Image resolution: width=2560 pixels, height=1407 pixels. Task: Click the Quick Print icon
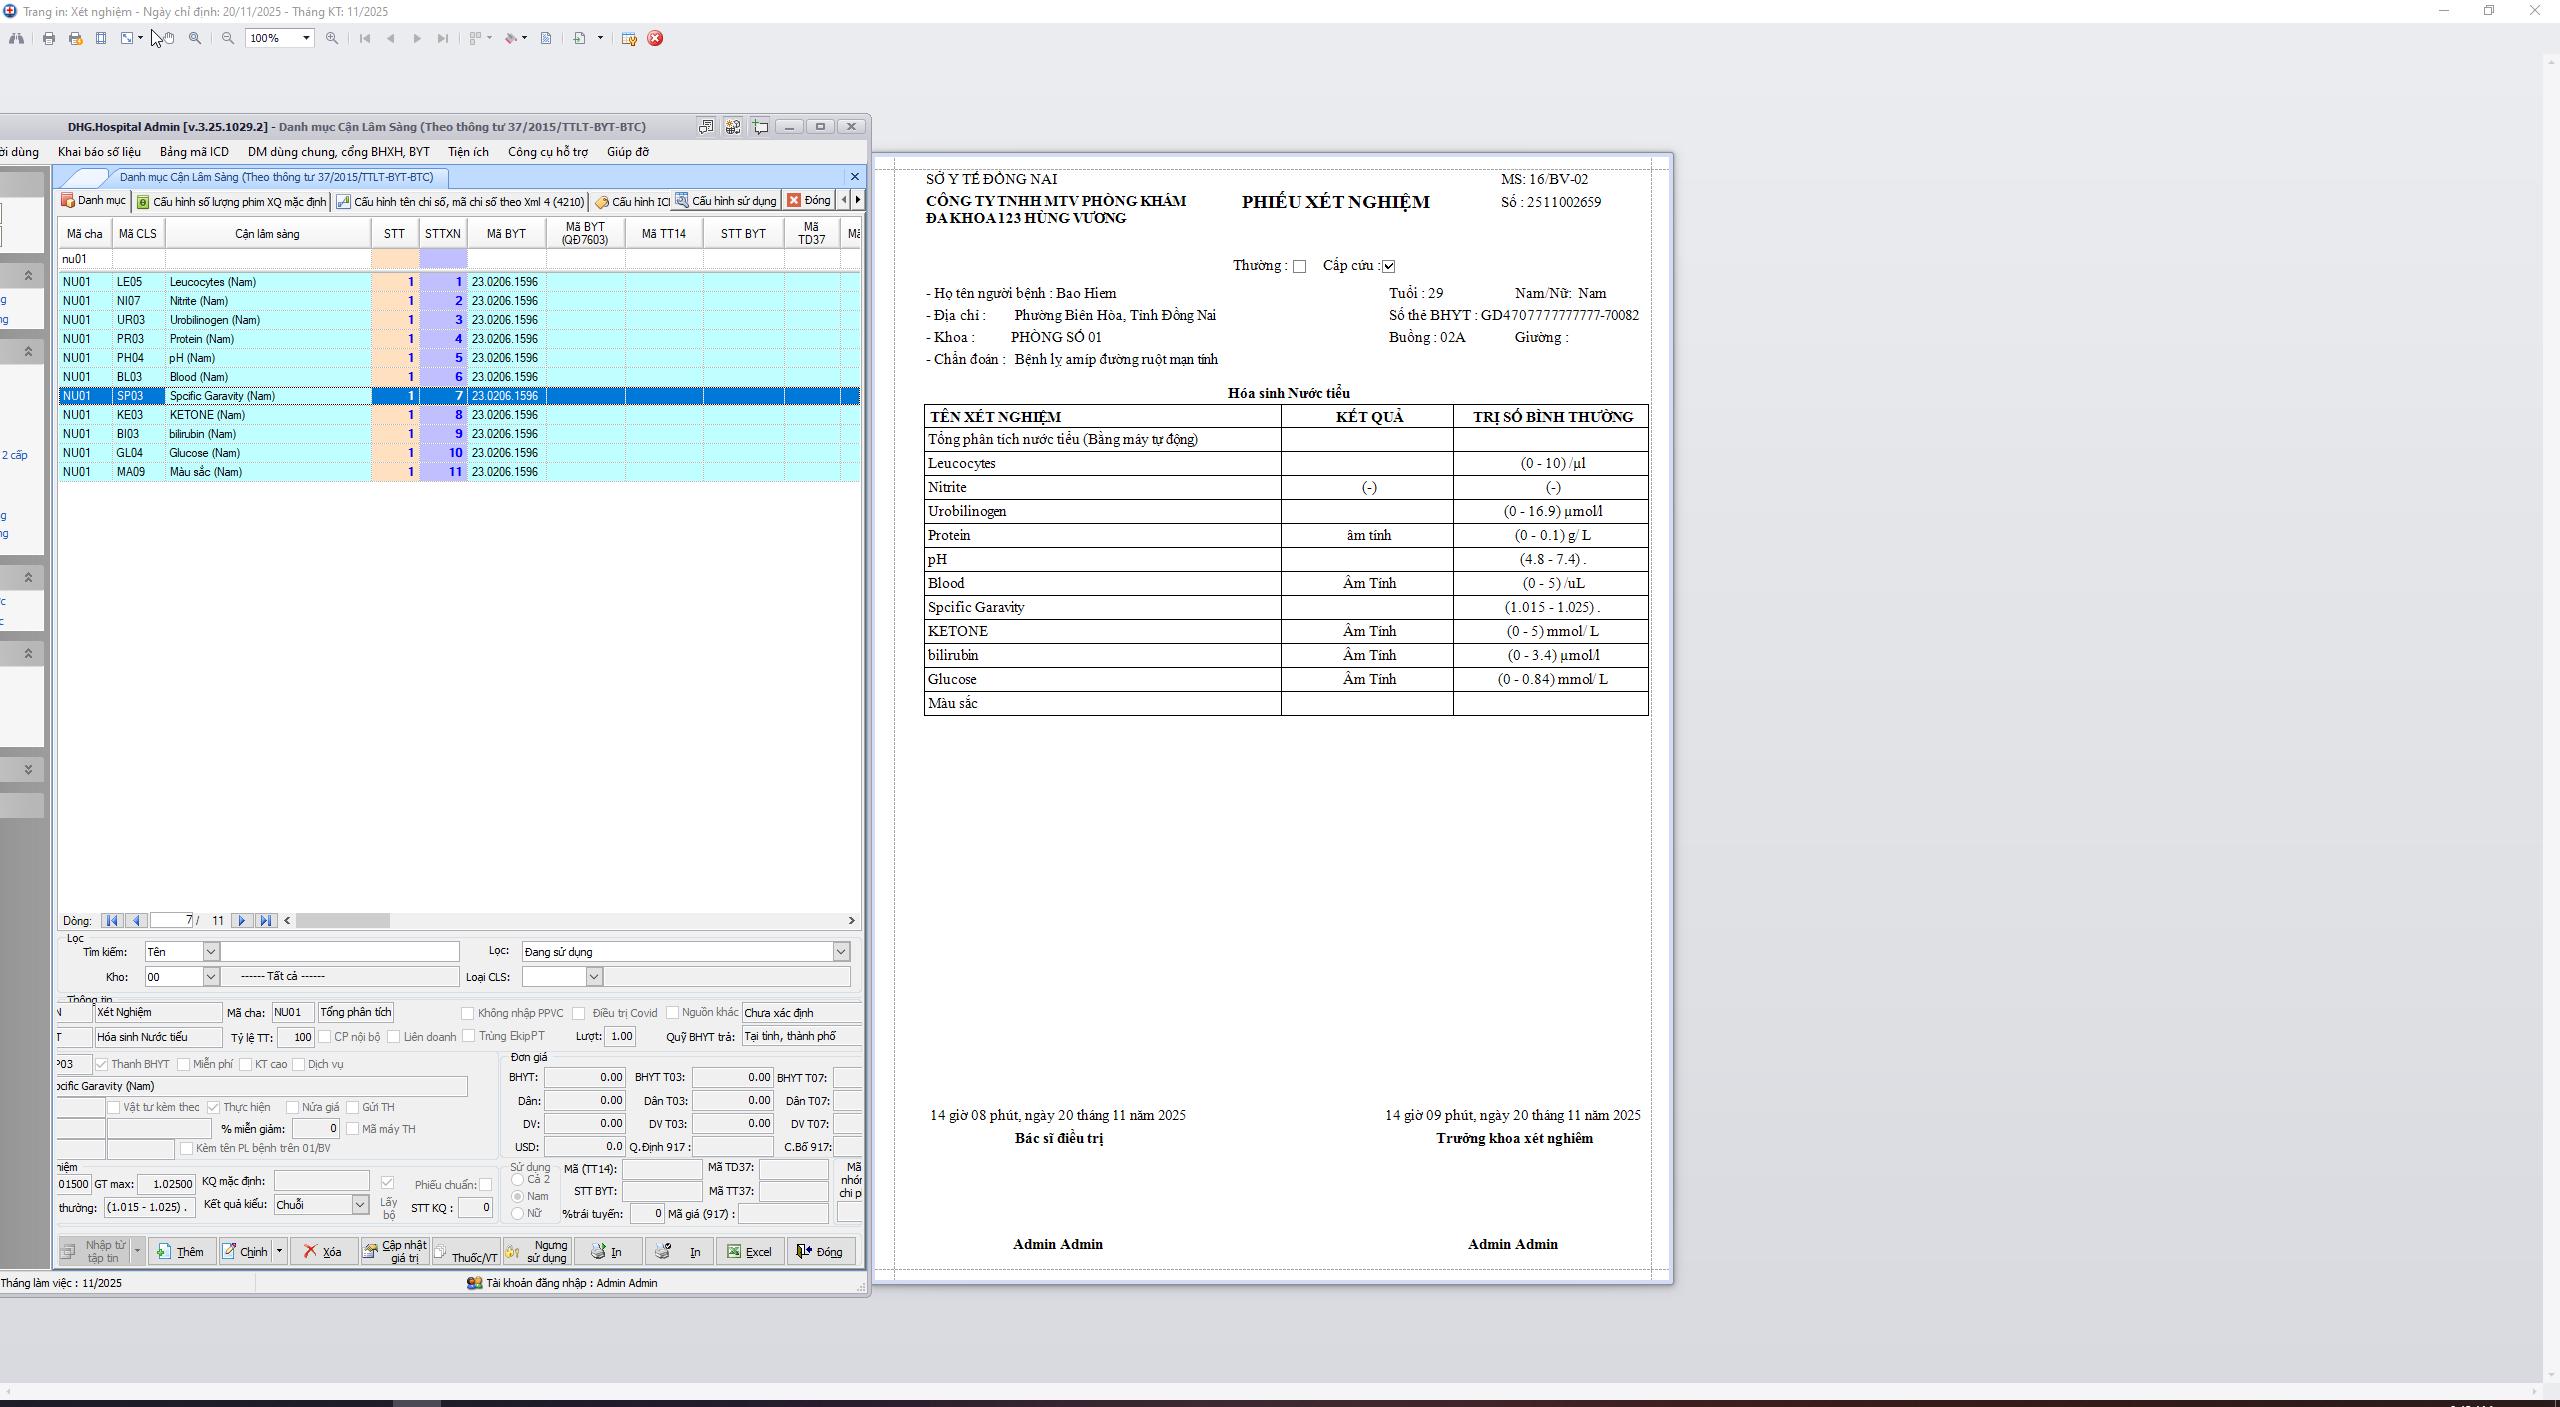click(x=75, y=38)
